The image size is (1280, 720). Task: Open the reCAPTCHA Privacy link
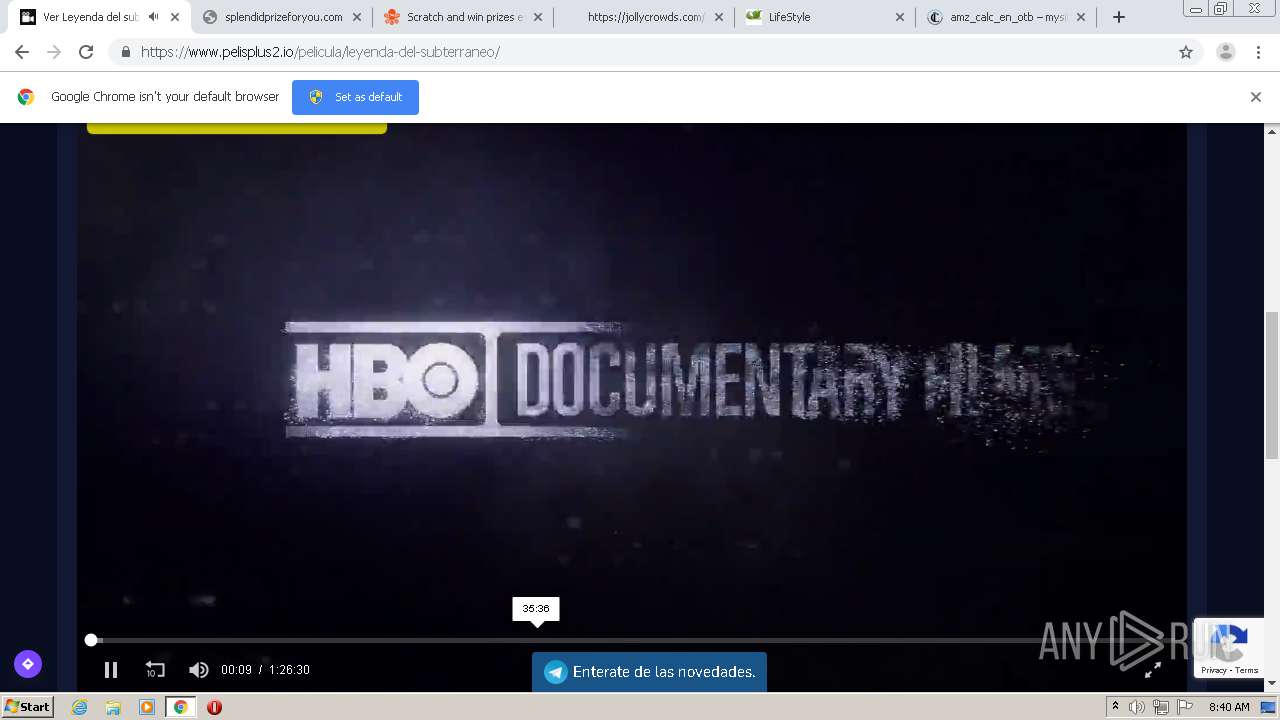point(1214,670)
